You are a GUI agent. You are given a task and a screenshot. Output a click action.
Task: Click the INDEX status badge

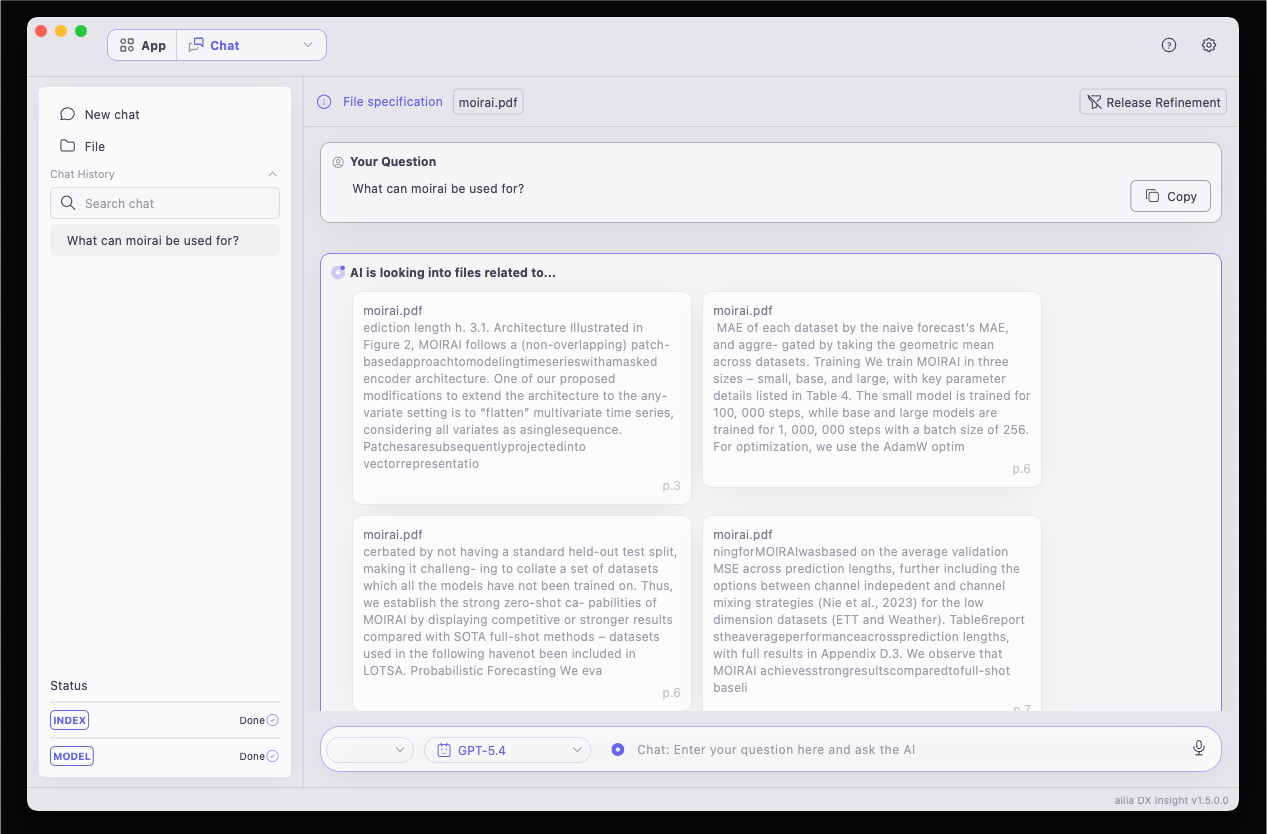coord(70,720)
